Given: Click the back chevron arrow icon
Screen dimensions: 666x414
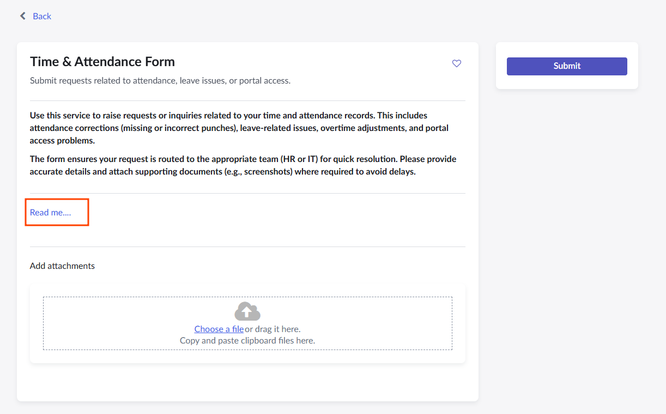Looking at the screenshot, I should tap(23, 16).
